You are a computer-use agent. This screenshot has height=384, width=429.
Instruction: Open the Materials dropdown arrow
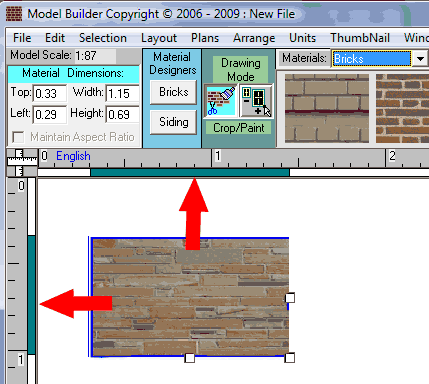pos(420,59)
